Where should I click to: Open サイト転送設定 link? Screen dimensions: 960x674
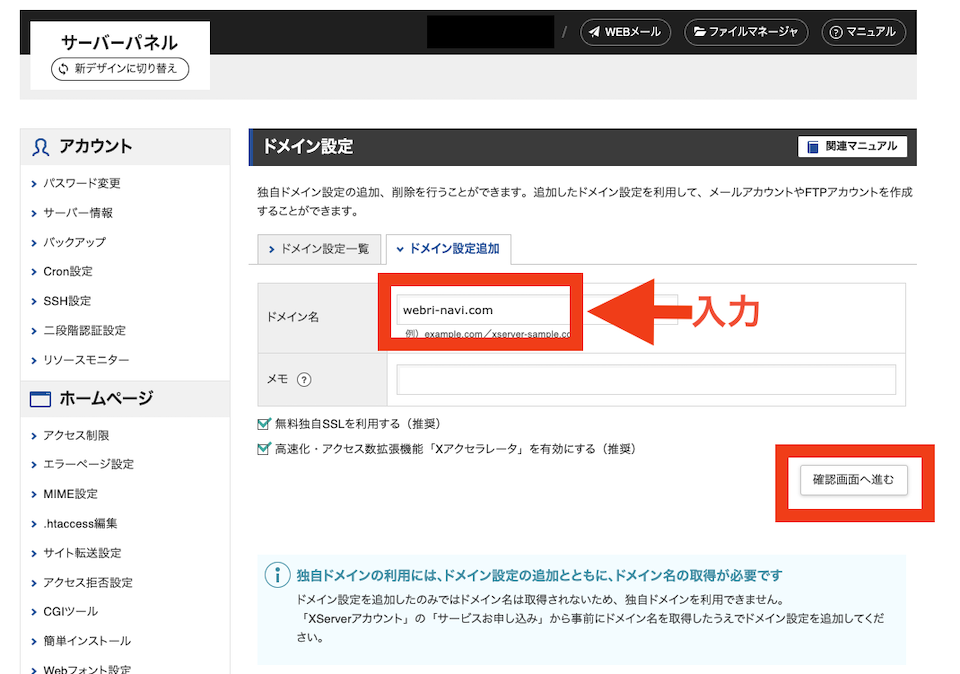pyautogui.click(x=82, y=553)
